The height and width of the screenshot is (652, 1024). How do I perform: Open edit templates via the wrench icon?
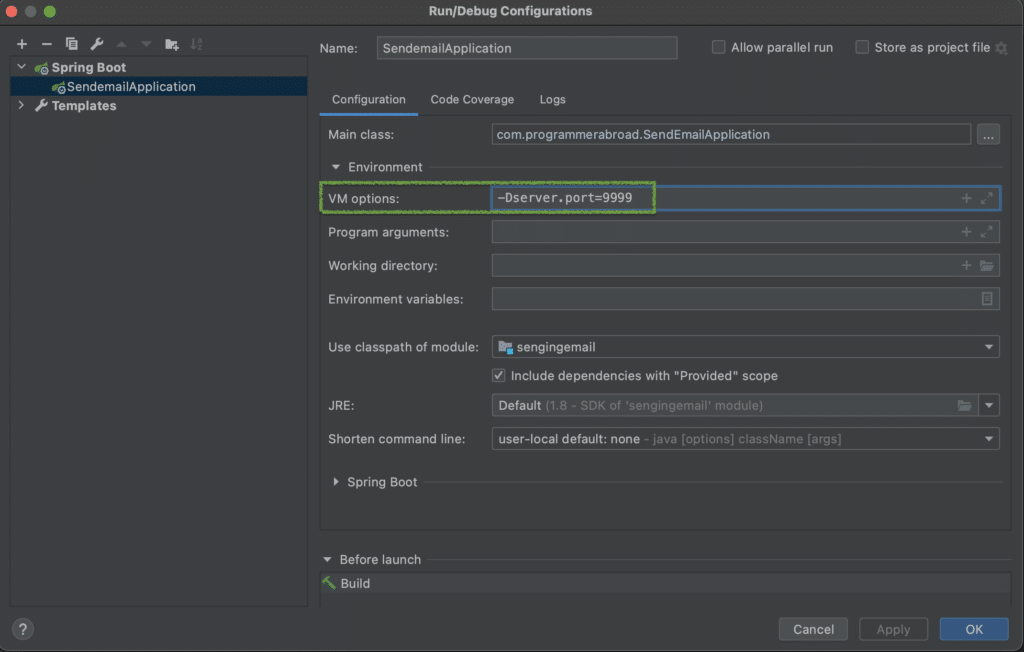pos(96,44)
